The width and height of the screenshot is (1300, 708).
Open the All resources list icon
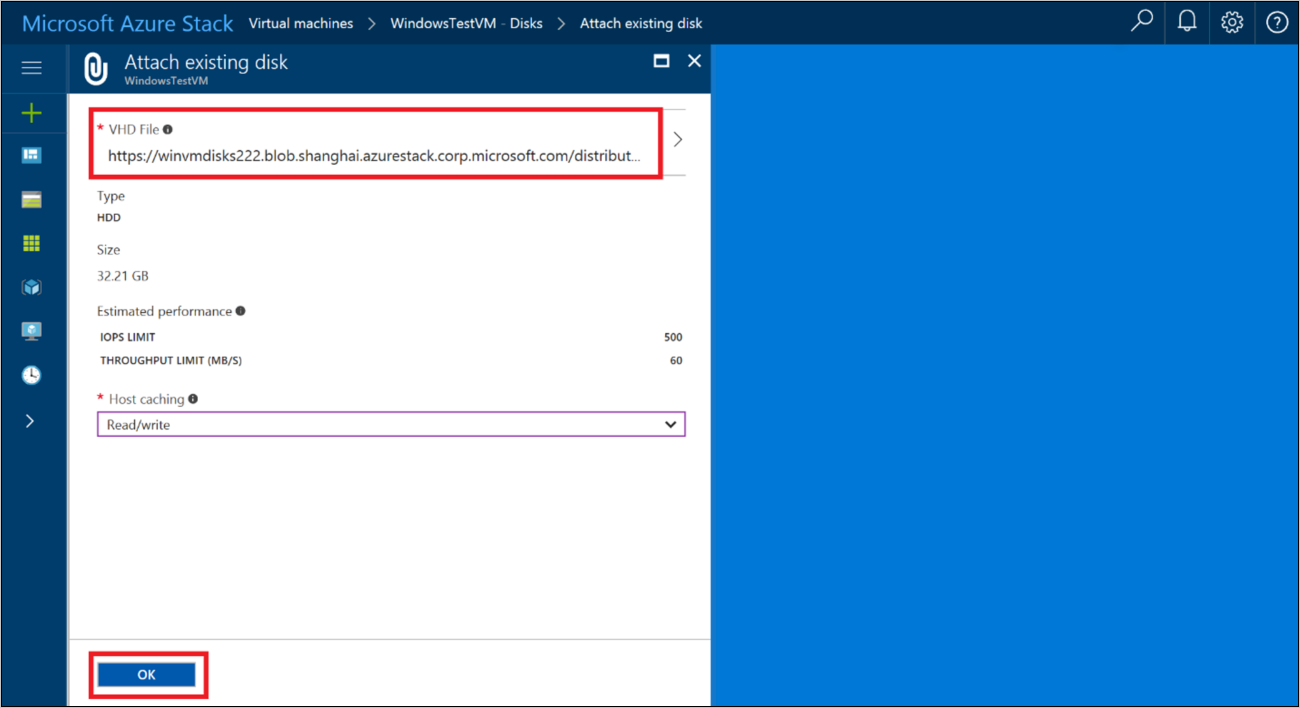click(31, 199)
